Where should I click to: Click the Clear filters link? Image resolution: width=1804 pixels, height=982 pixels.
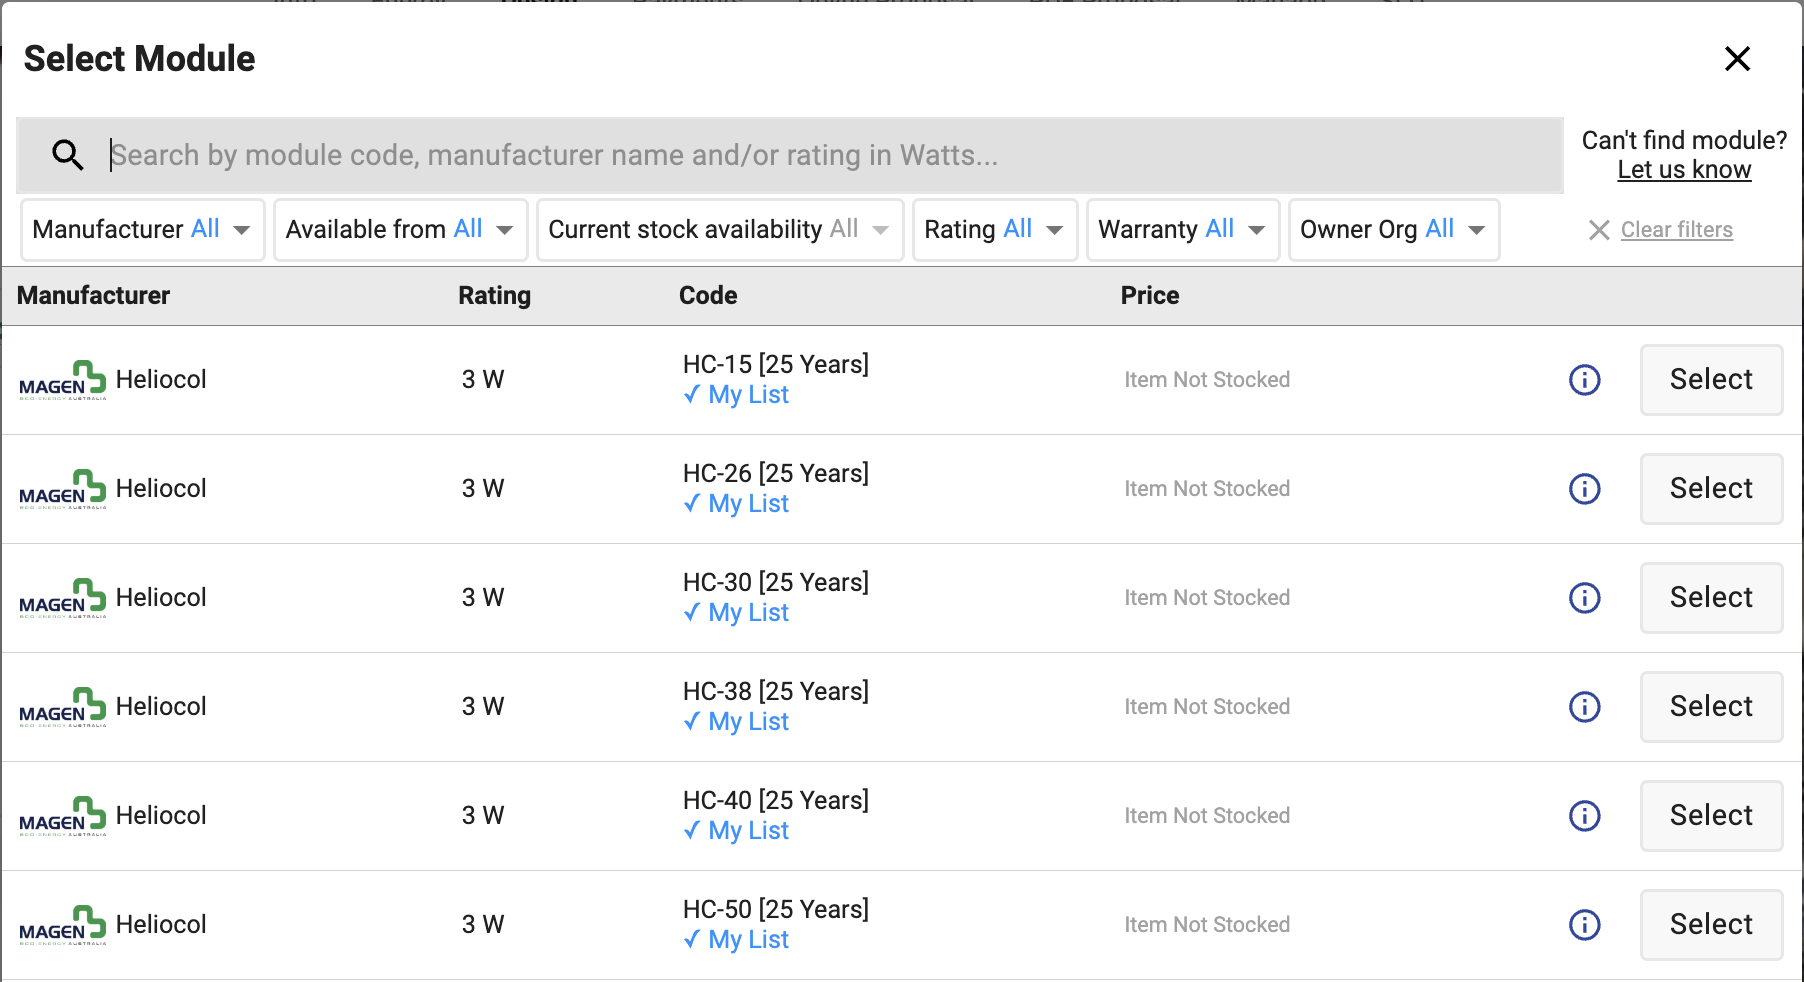1677,230
